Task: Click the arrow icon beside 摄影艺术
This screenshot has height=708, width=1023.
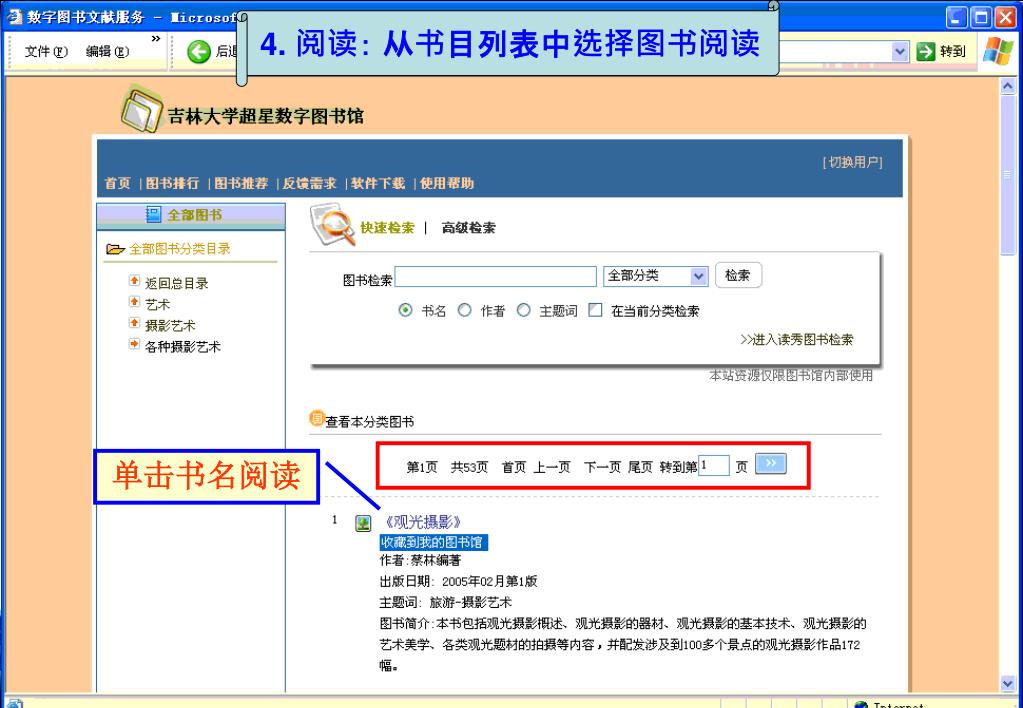Action: pyautogui.click(x=134, y=323)
